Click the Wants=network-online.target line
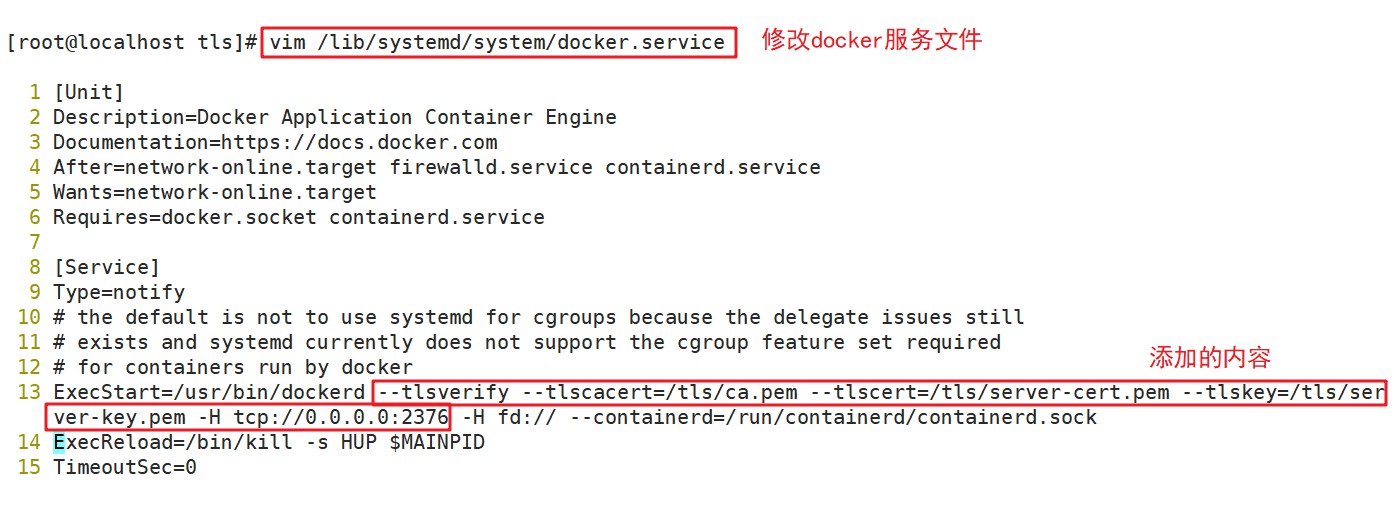 pos(214,192)
